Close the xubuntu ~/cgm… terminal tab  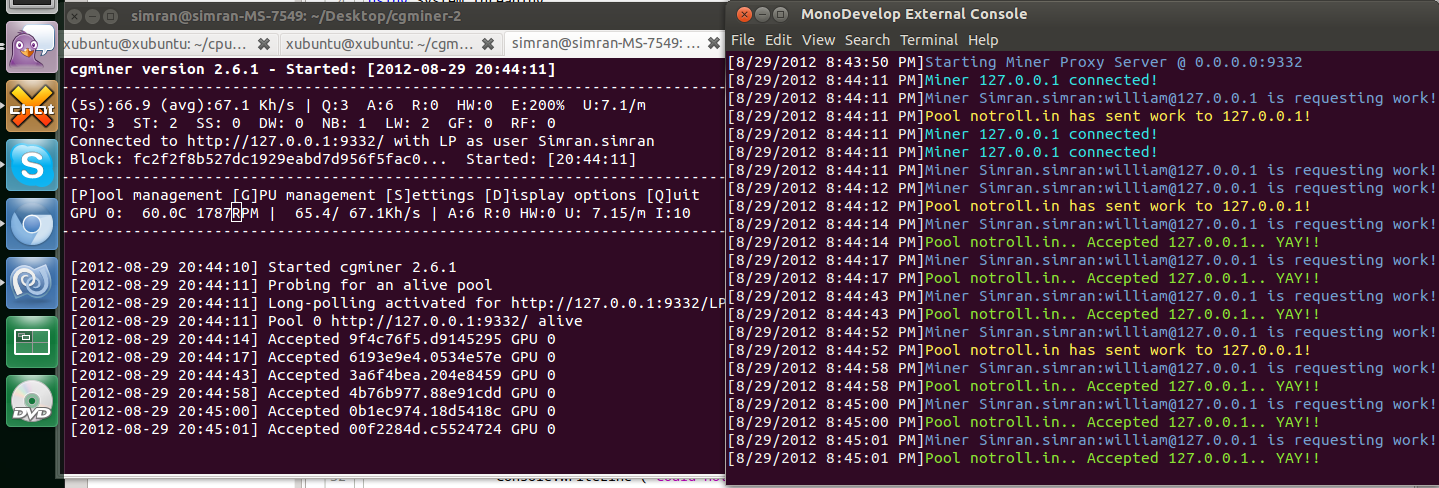pos(486,44)
